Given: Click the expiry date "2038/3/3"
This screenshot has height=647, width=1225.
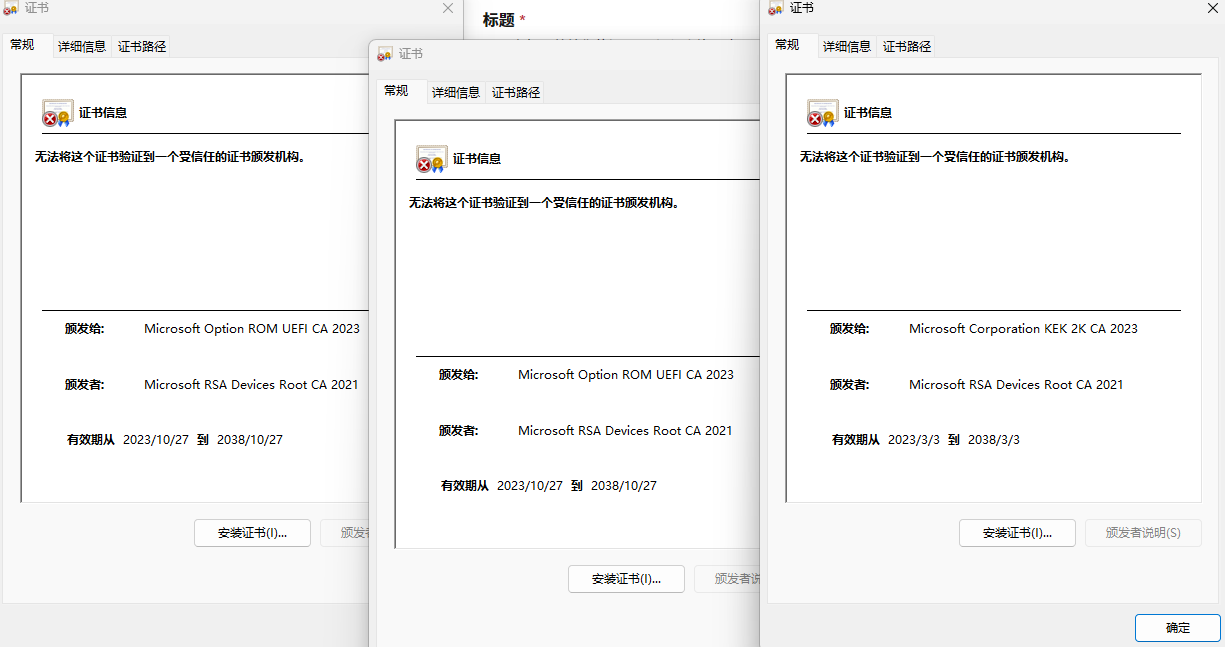Looking at the screenshot, I should pyautogui.click(x=994, y=440).
